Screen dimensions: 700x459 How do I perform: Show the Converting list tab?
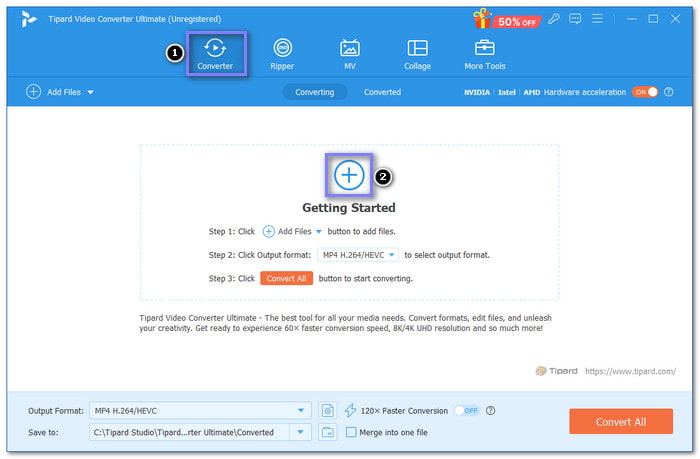pos(315,92)
